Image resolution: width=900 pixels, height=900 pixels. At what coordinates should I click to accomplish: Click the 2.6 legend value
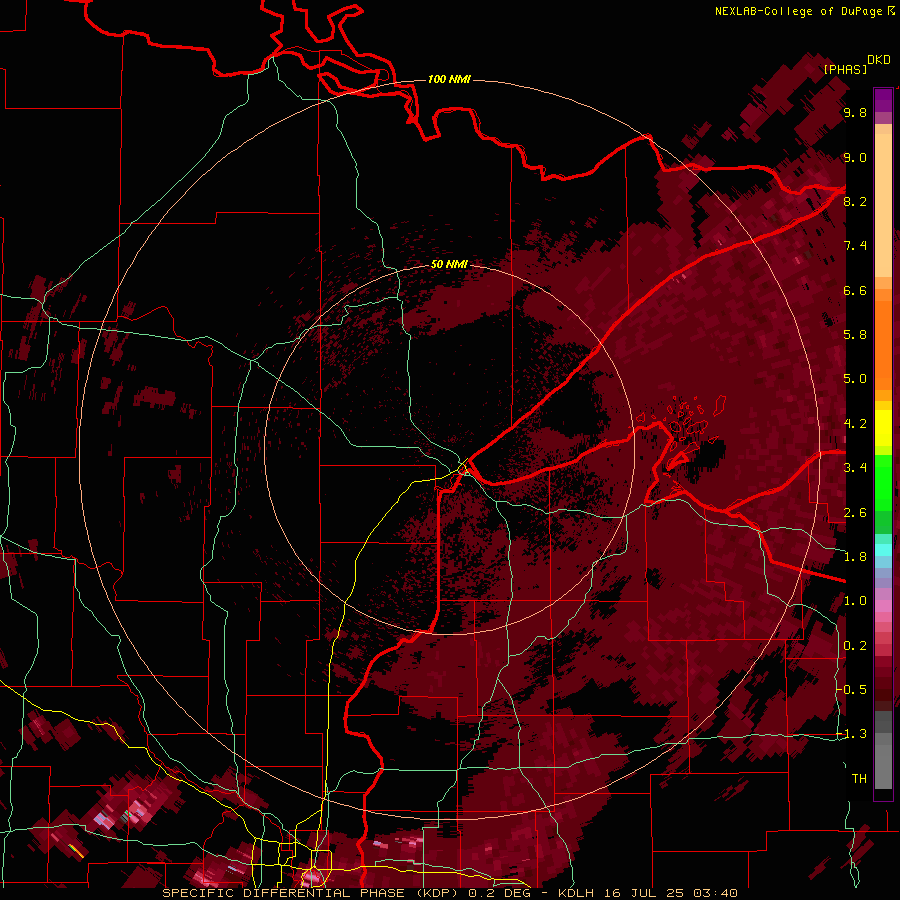(x=855, y=512)
